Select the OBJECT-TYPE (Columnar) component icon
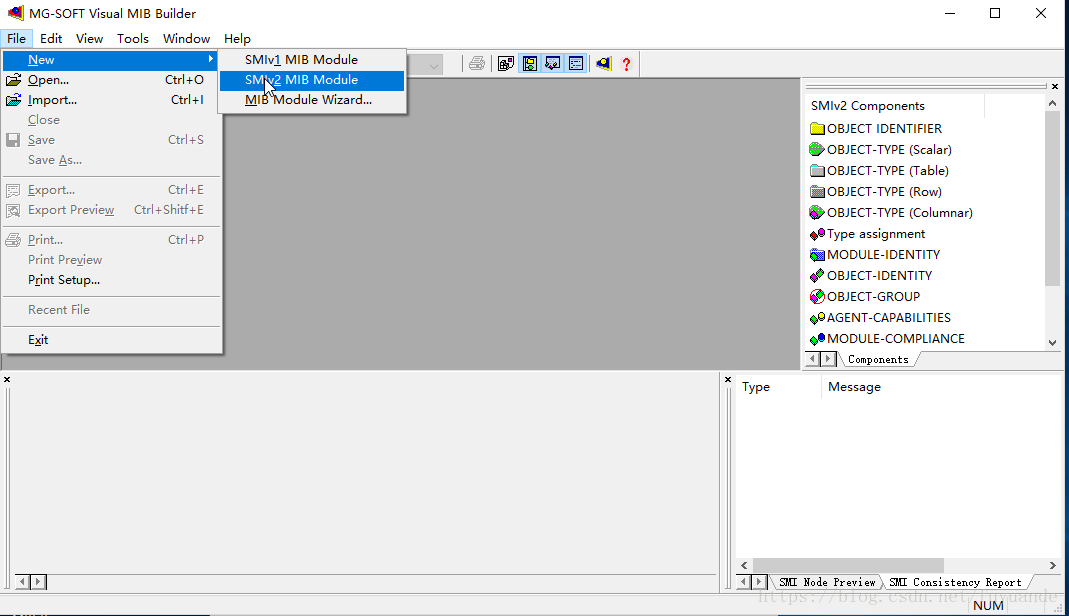 817,213
